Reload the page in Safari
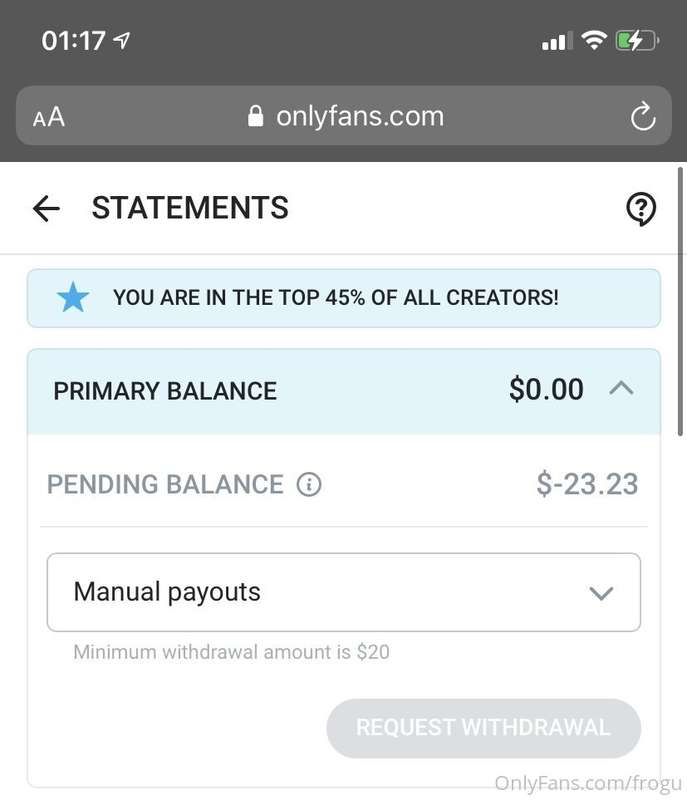This screenshot has height=800, width=687. point(642,117)
